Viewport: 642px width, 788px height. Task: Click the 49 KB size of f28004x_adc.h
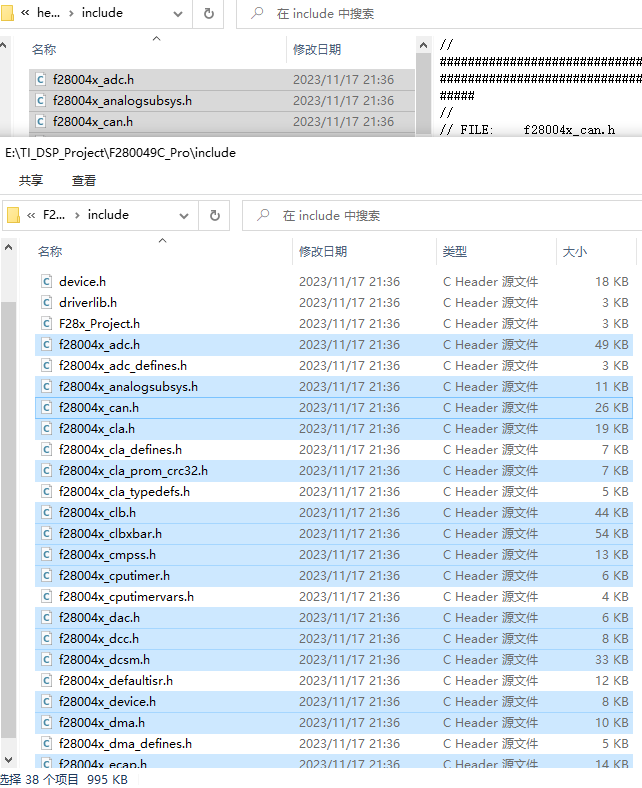click(611, 345)
